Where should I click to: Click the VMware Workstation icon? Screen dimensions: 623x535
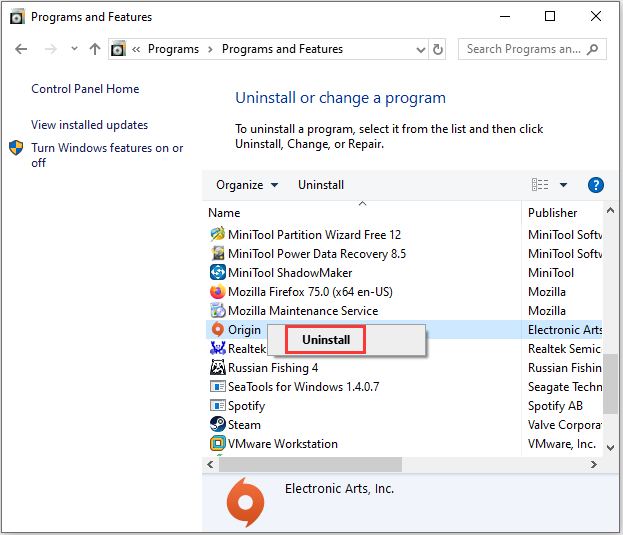(218, 444)
